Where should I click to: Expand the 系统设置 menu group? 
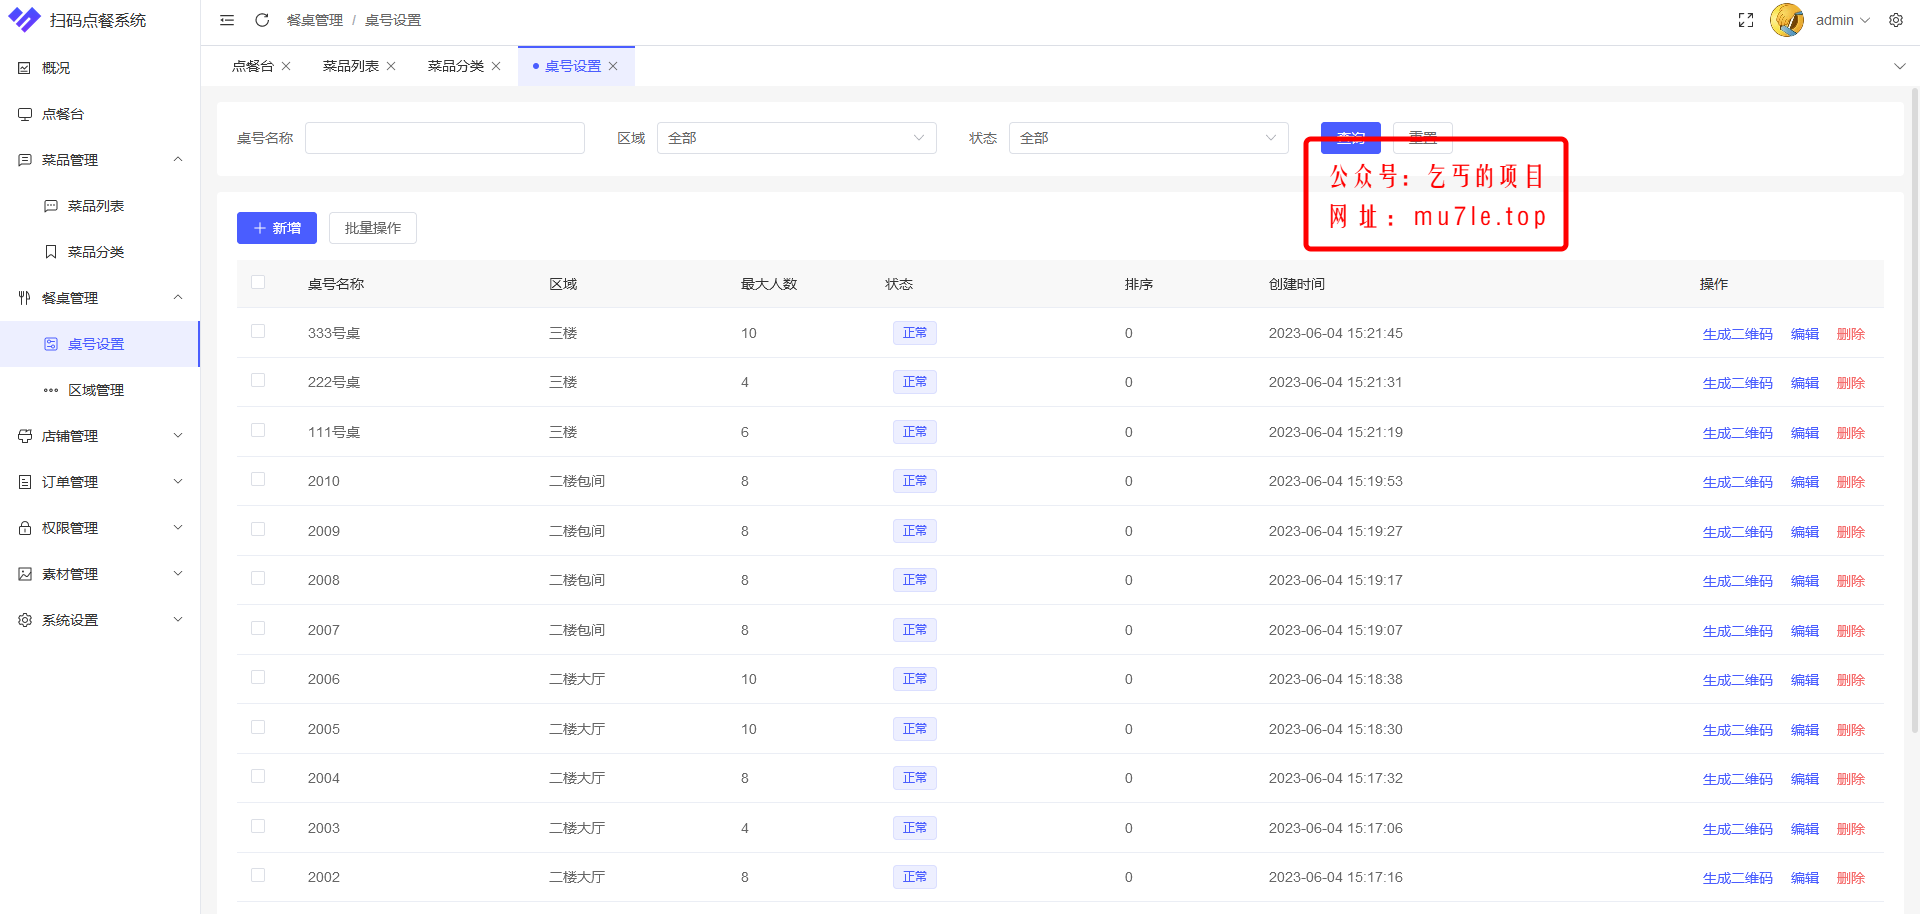pyautogui.click(x=100, y=620)
